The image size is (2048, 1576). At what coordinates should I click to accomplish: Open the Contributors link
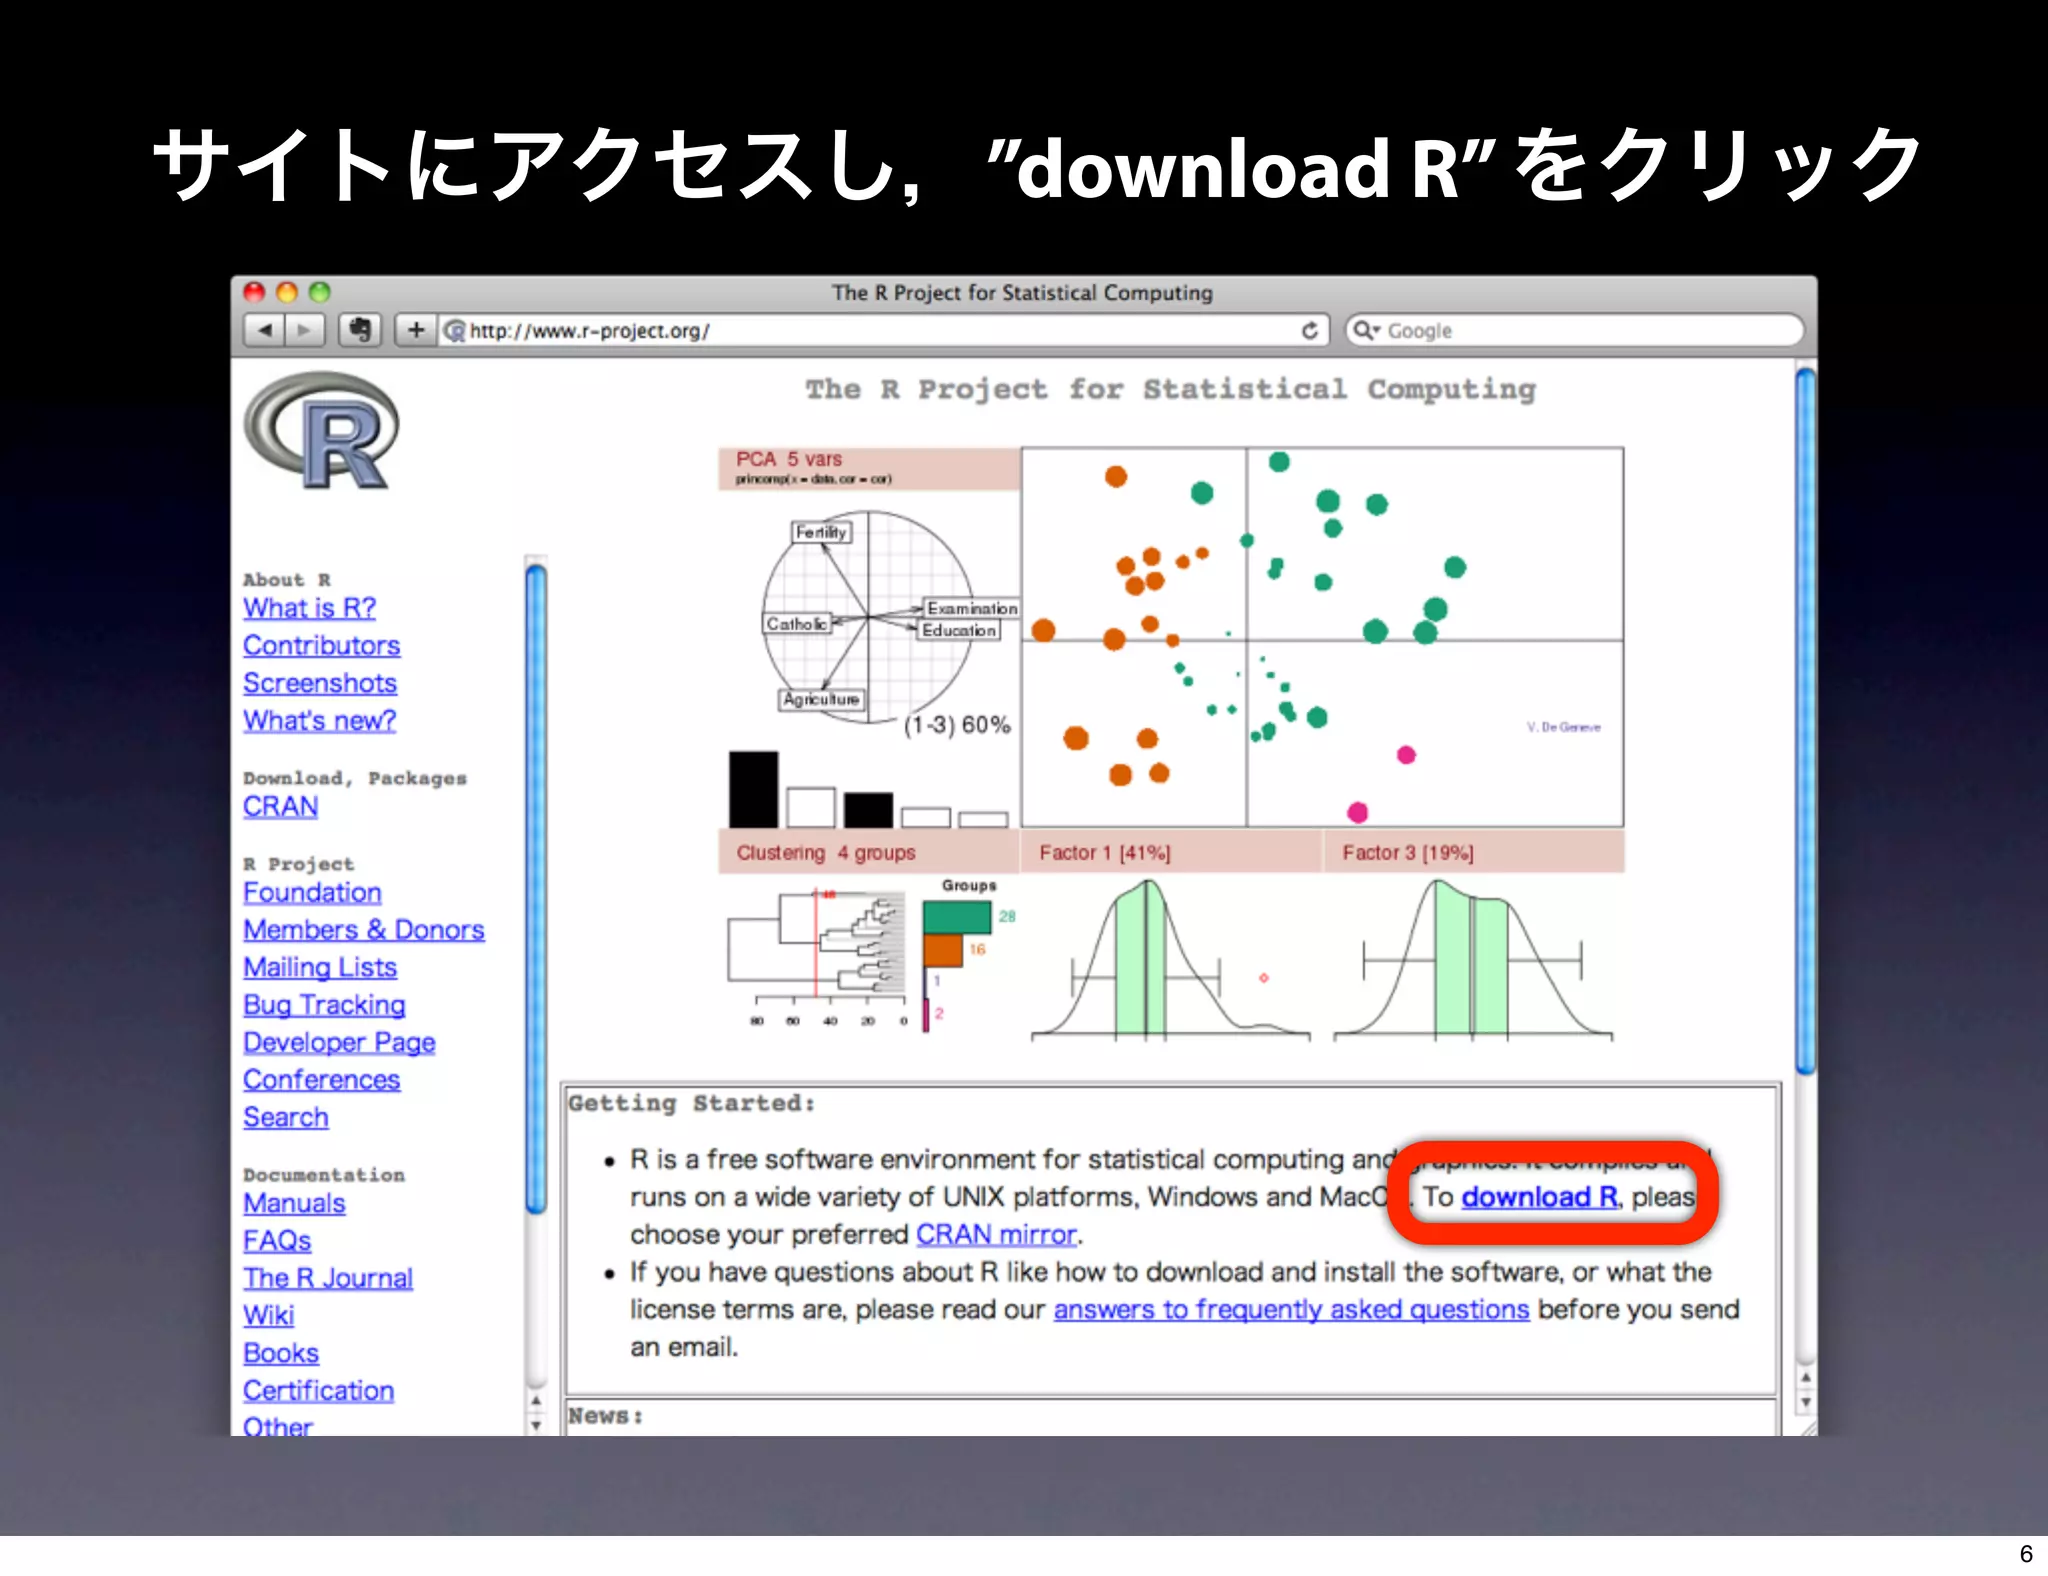pos(321,646)
